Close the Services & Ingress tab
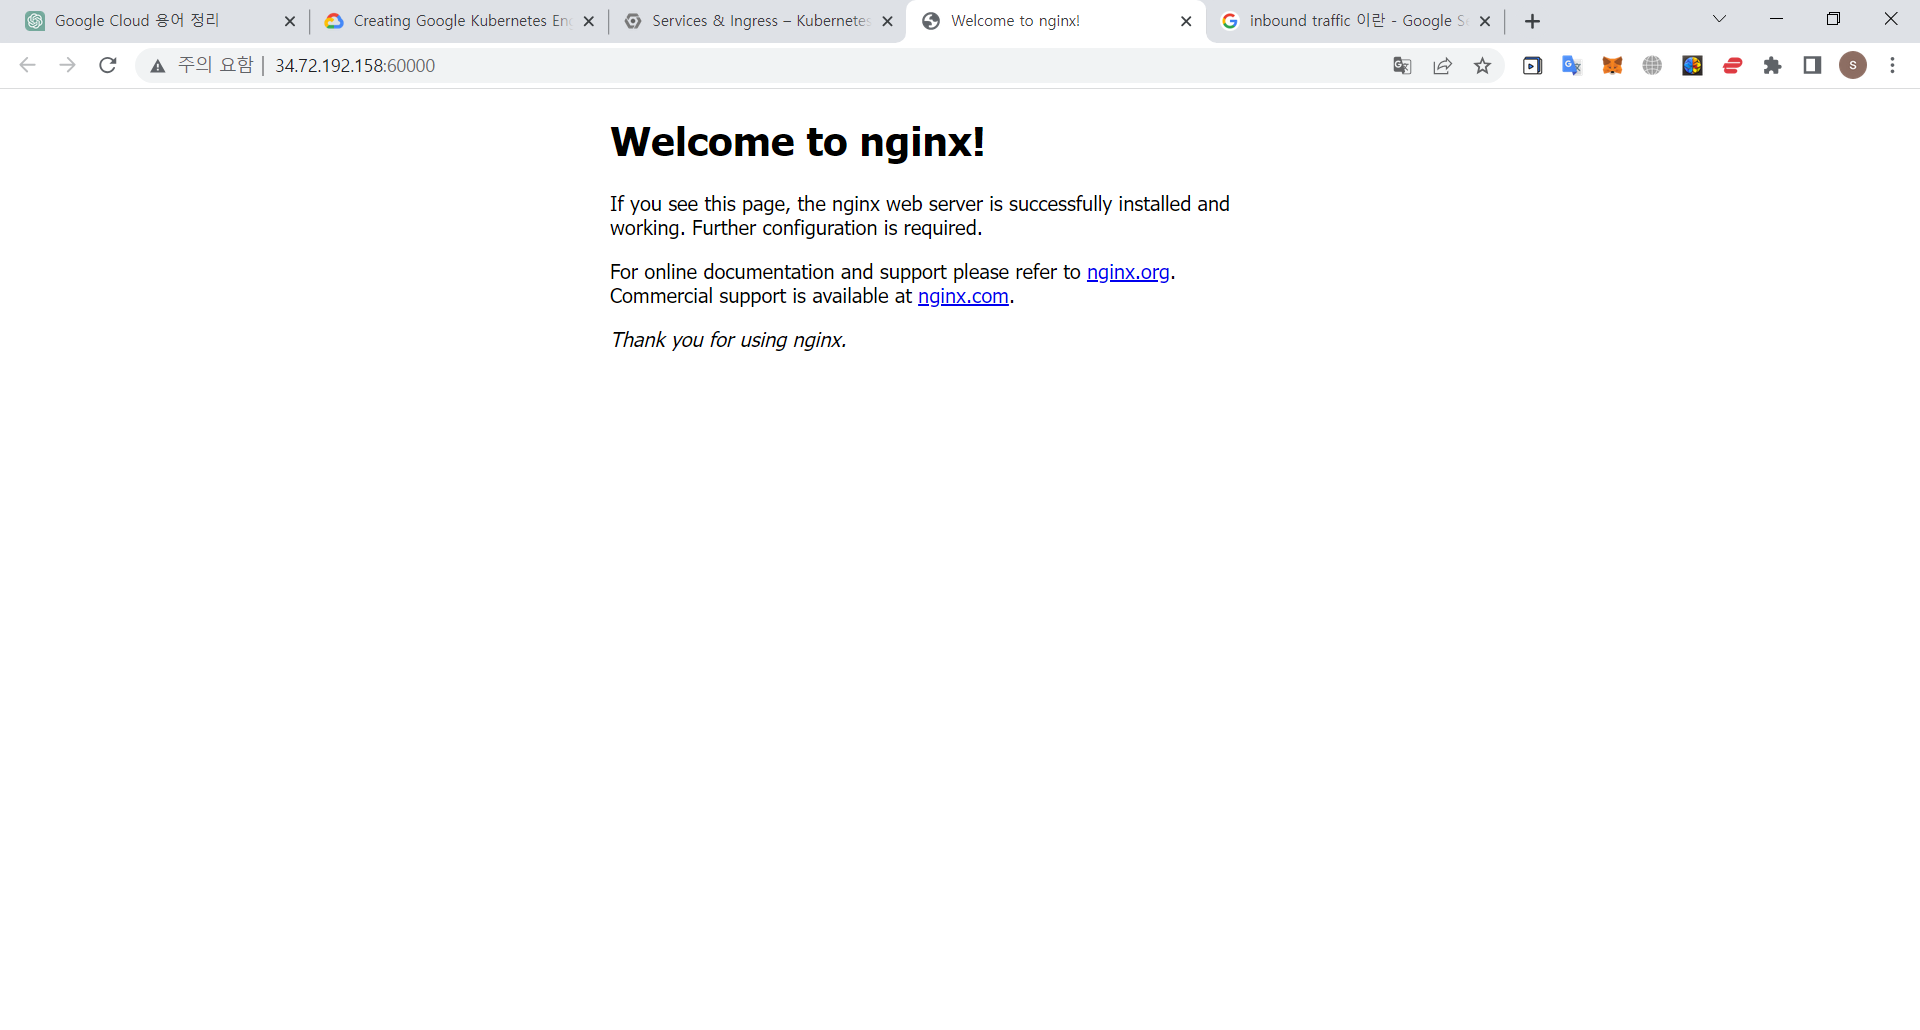This screenshot has height=1030, width=1920. 887,21
